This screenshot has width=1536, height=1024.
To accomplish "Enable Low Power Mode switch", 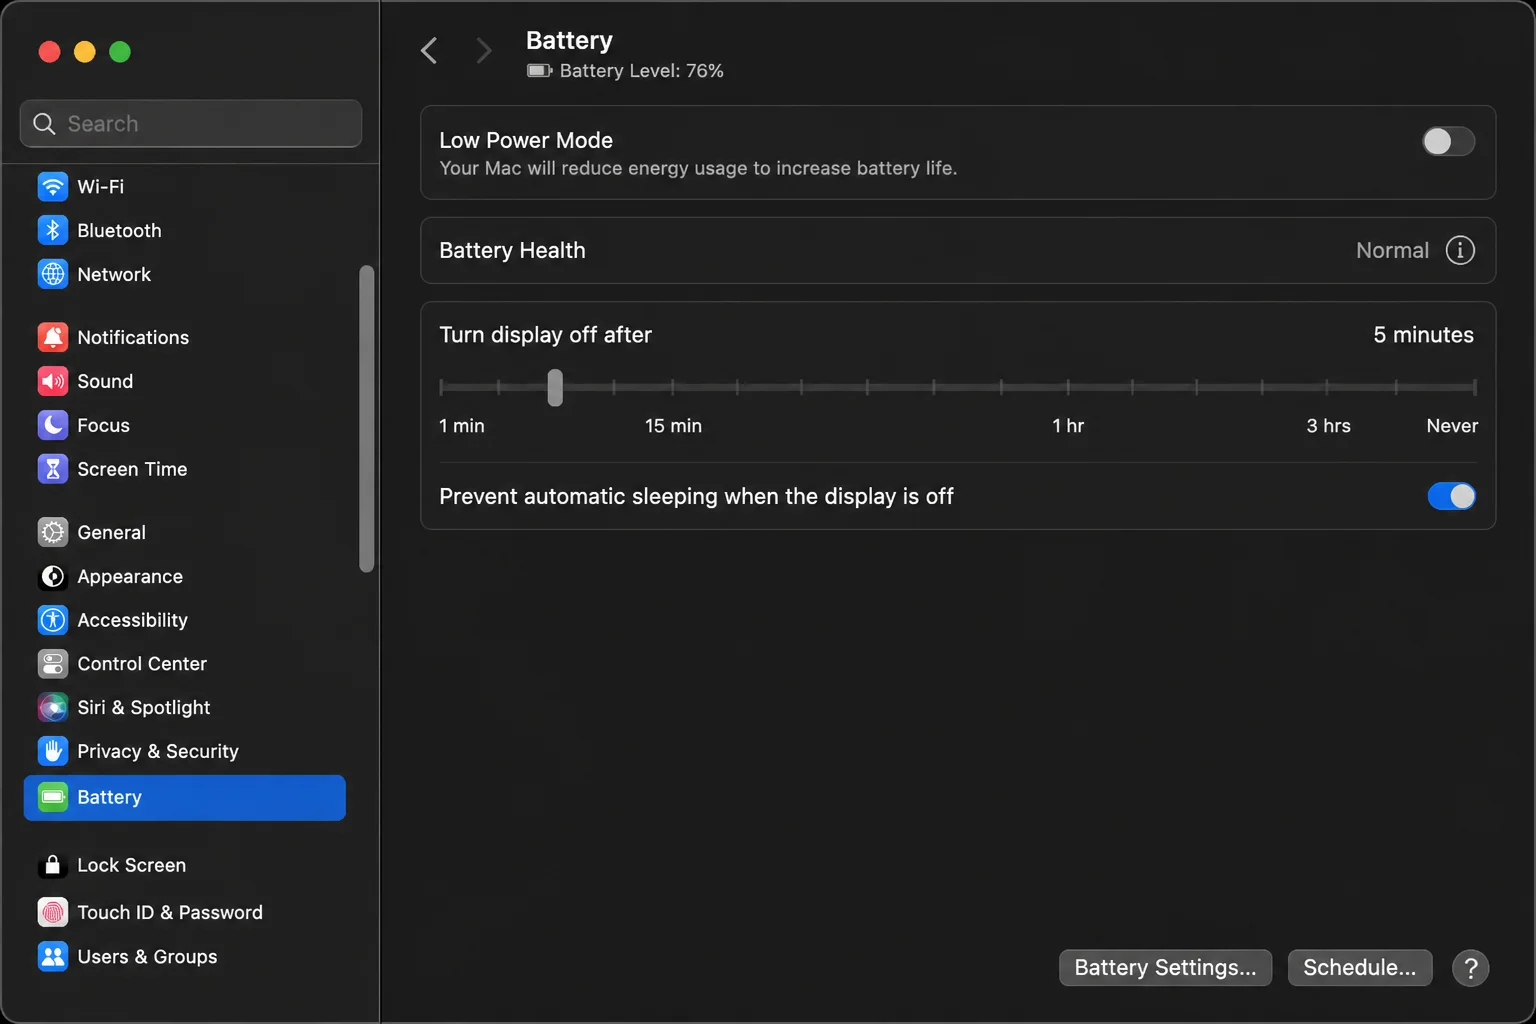I will click(1448, 141).
